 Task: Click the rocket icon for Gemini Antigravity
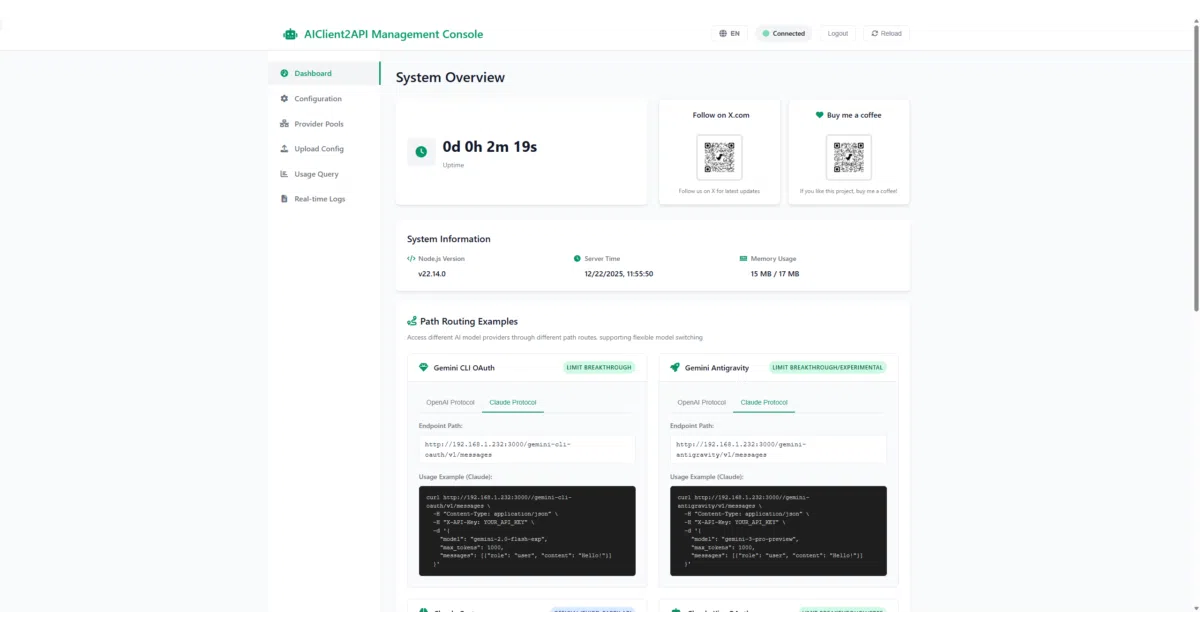675,368
